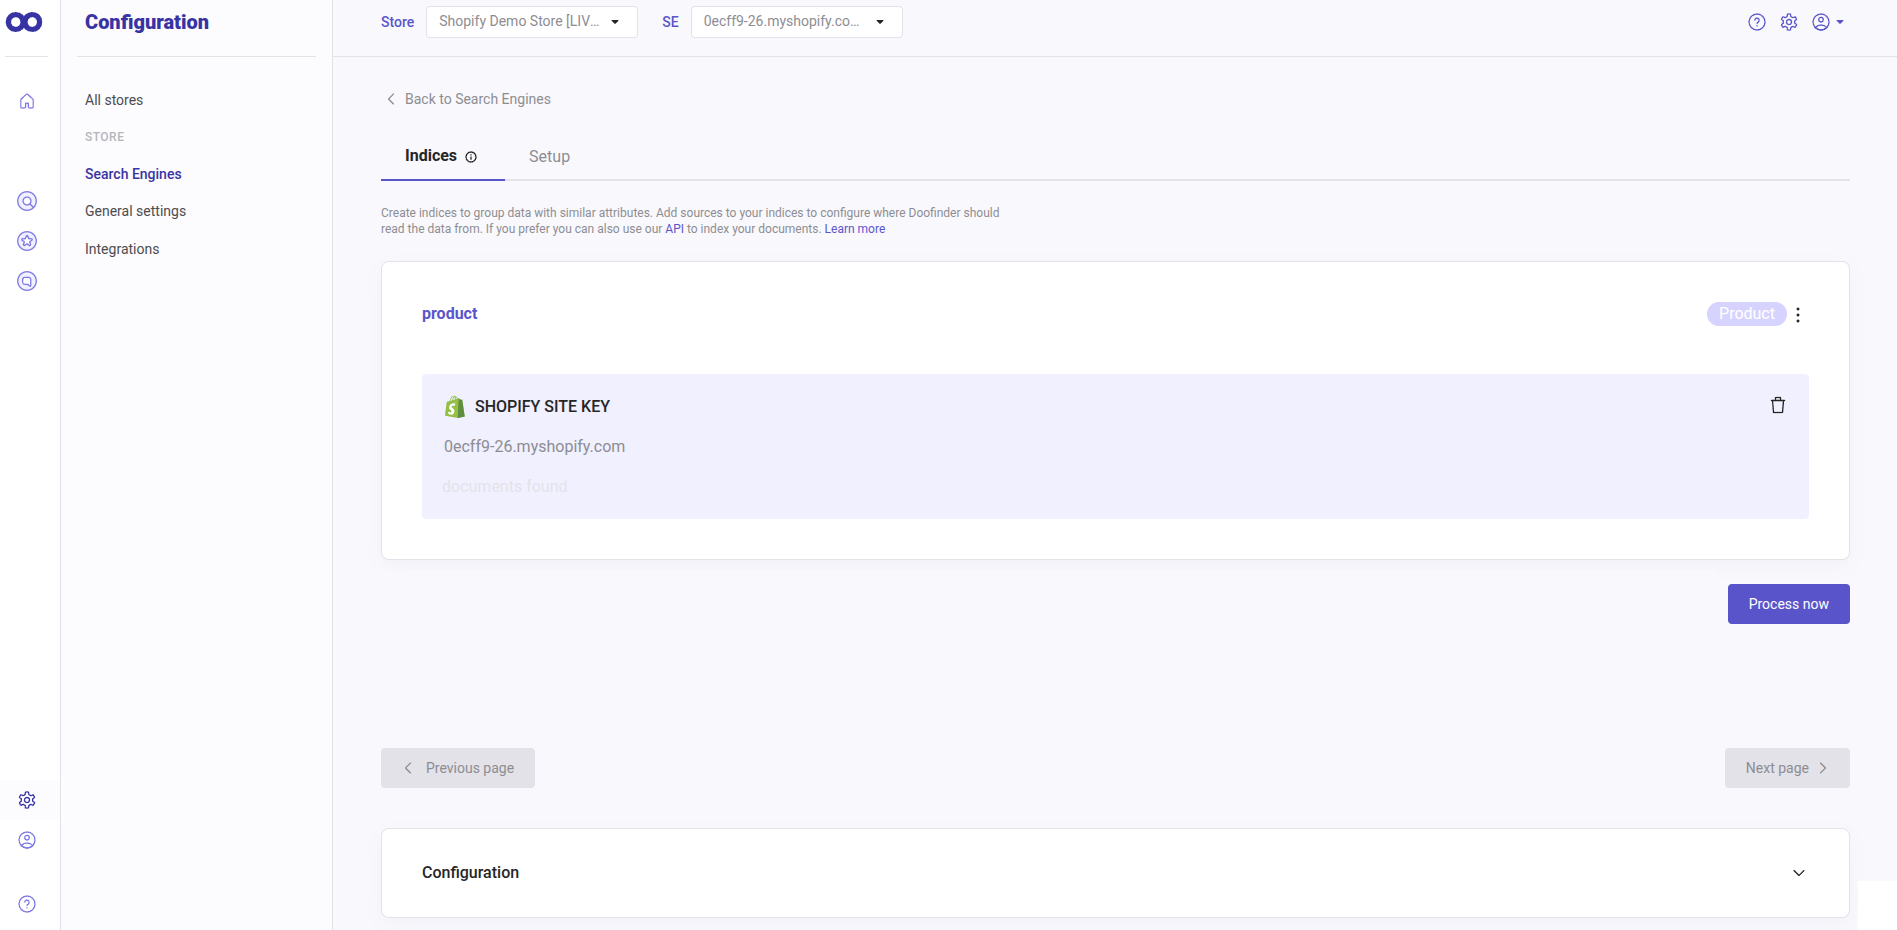Follow the Learn more link
The width and height of the screenshot is (1897, 930).
(x=854, y=229)
